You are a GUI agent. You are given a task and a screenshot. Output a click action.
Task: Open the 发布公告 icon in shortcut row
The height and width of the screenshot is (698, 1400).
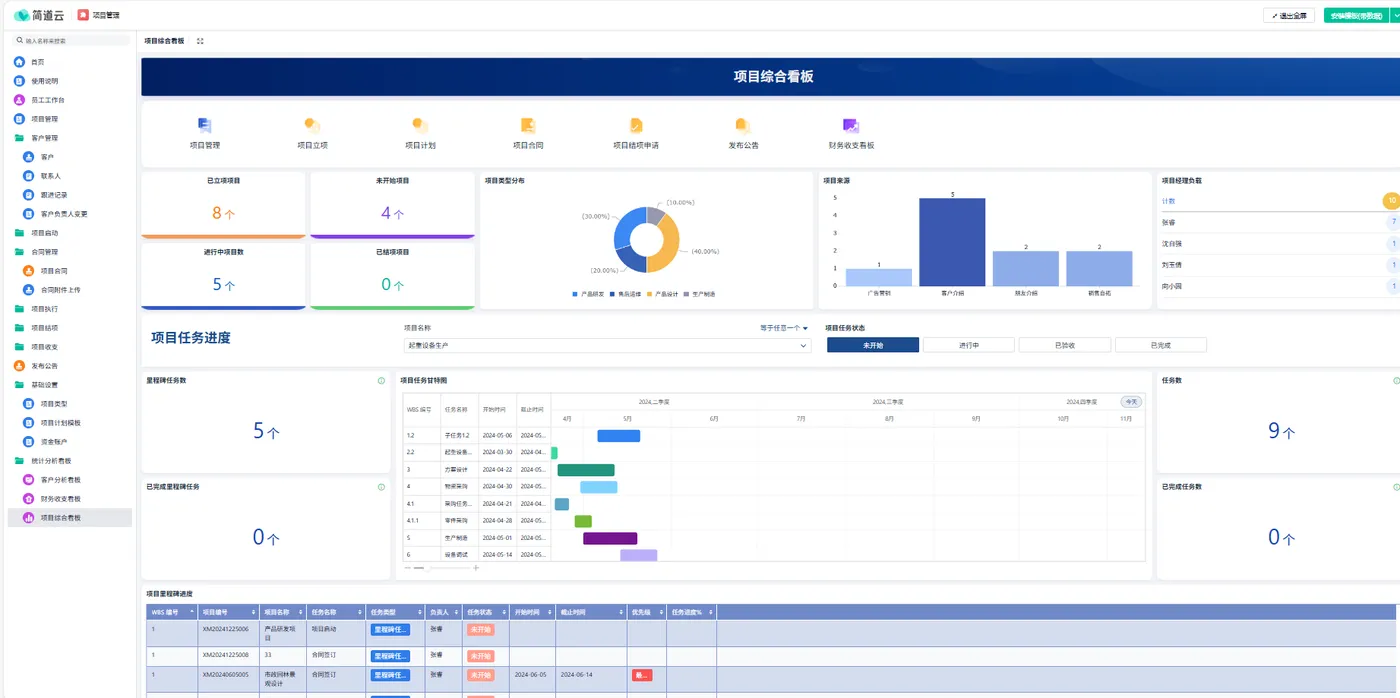point(743,126)
